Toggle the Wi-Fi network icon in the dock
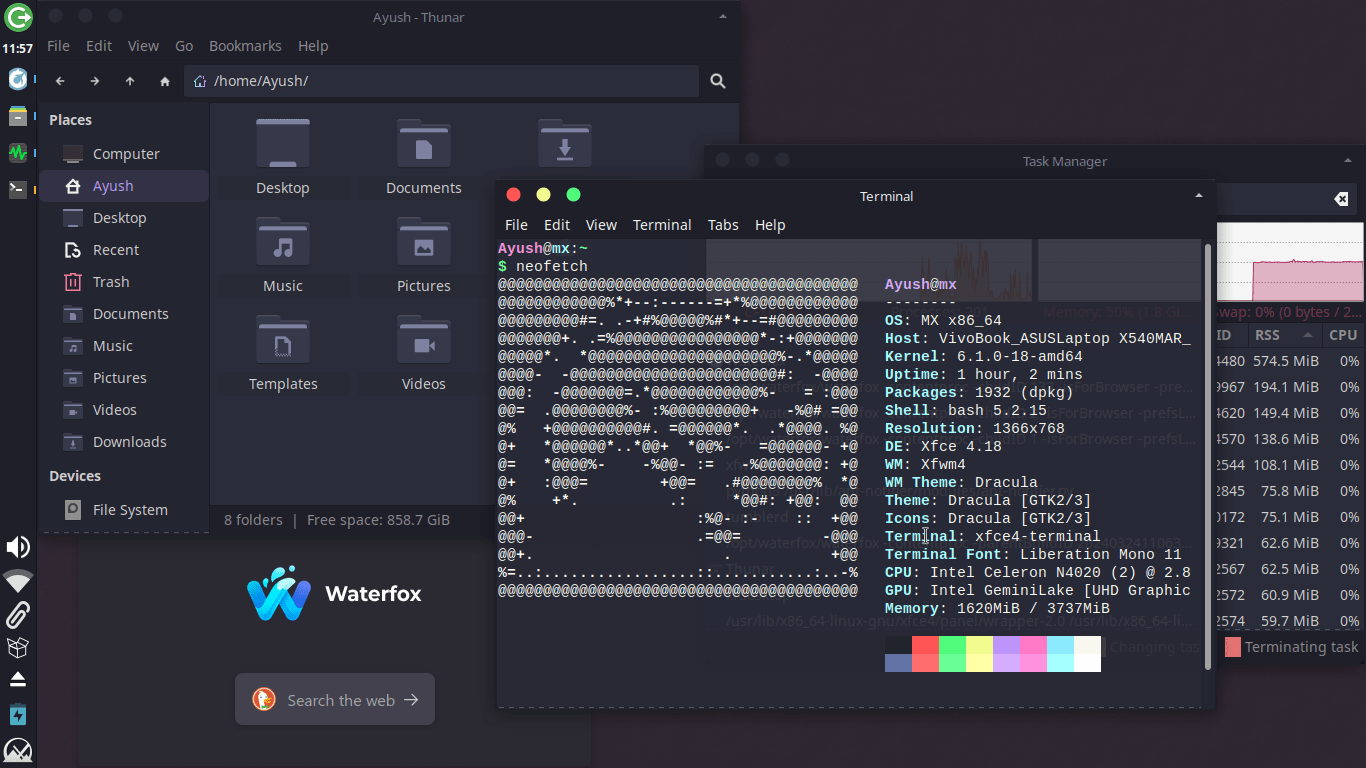This screenshot has height=768, width=1366. pyautogui.click(x=19, y=580)
